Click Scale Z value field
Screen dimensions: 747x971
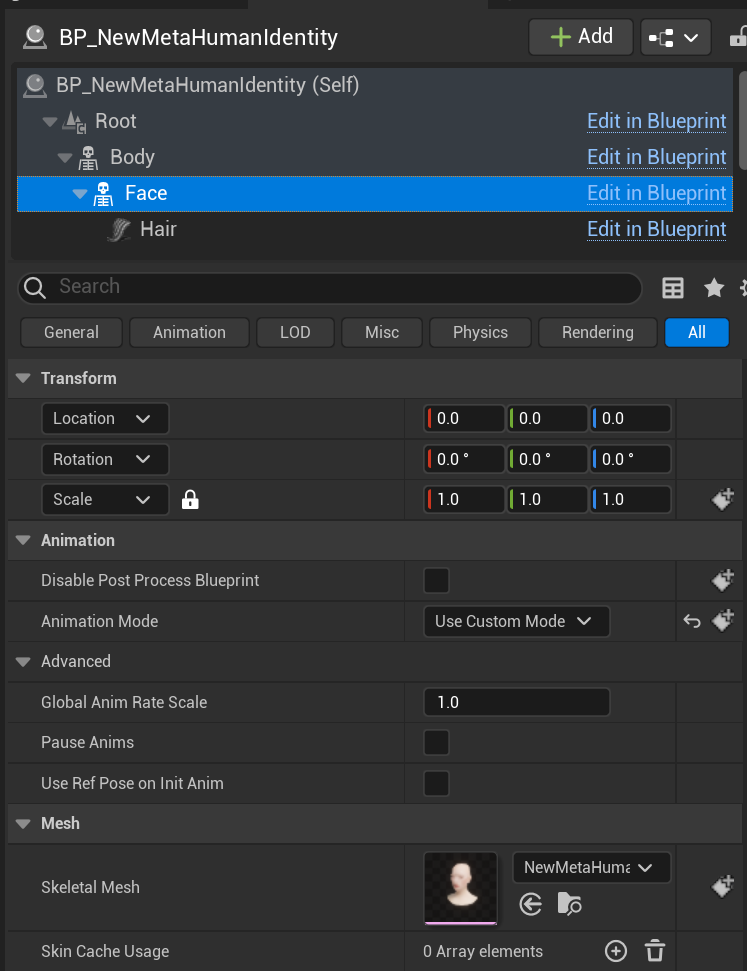pyautogui.click(x=630, y=500)
